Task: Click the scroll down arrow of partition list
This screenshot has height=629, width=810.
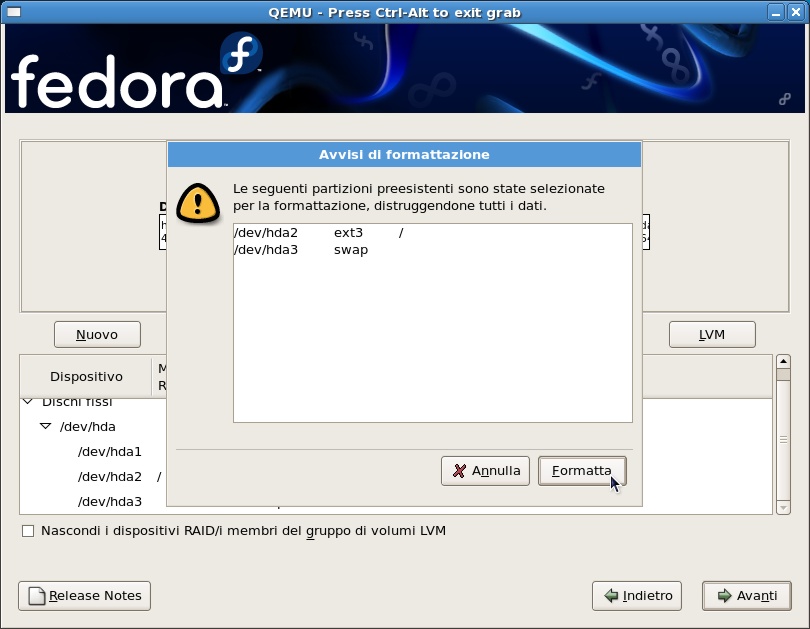Action: tap(783, 508)
